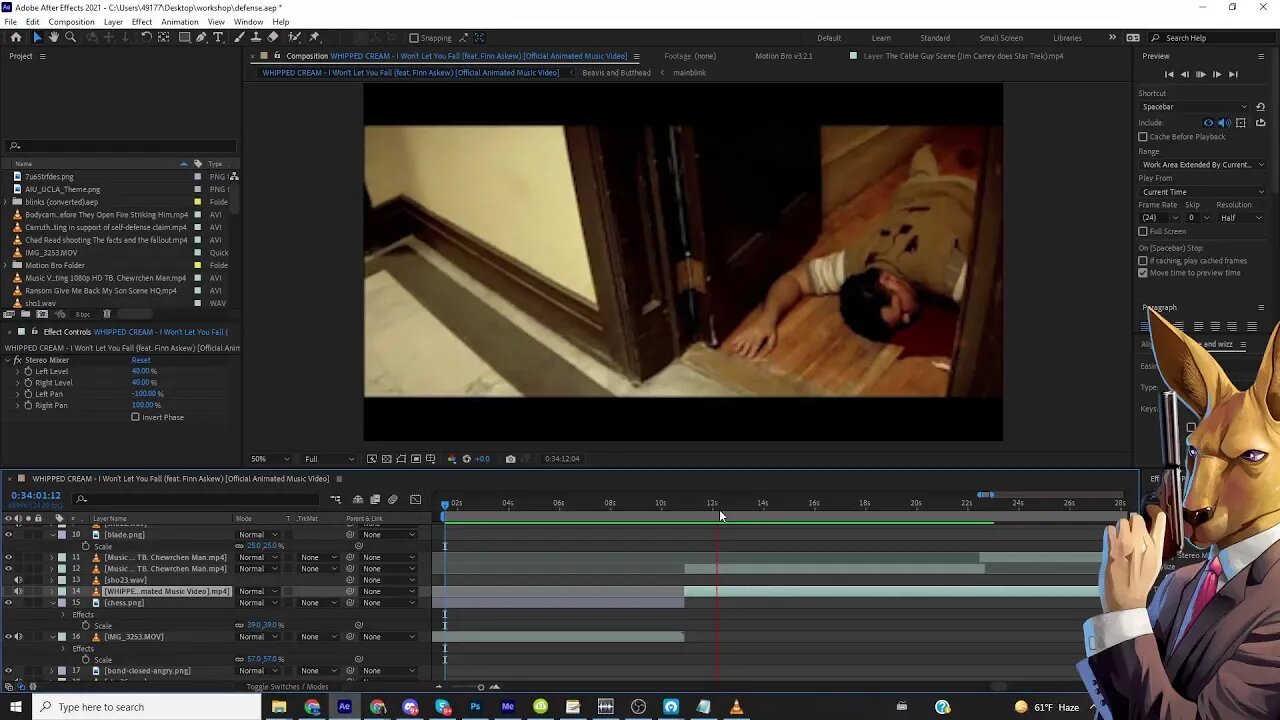Expand the sho23.wav layer properties
The height and width of the screenshot is (720, 1280).
point(52,580)
